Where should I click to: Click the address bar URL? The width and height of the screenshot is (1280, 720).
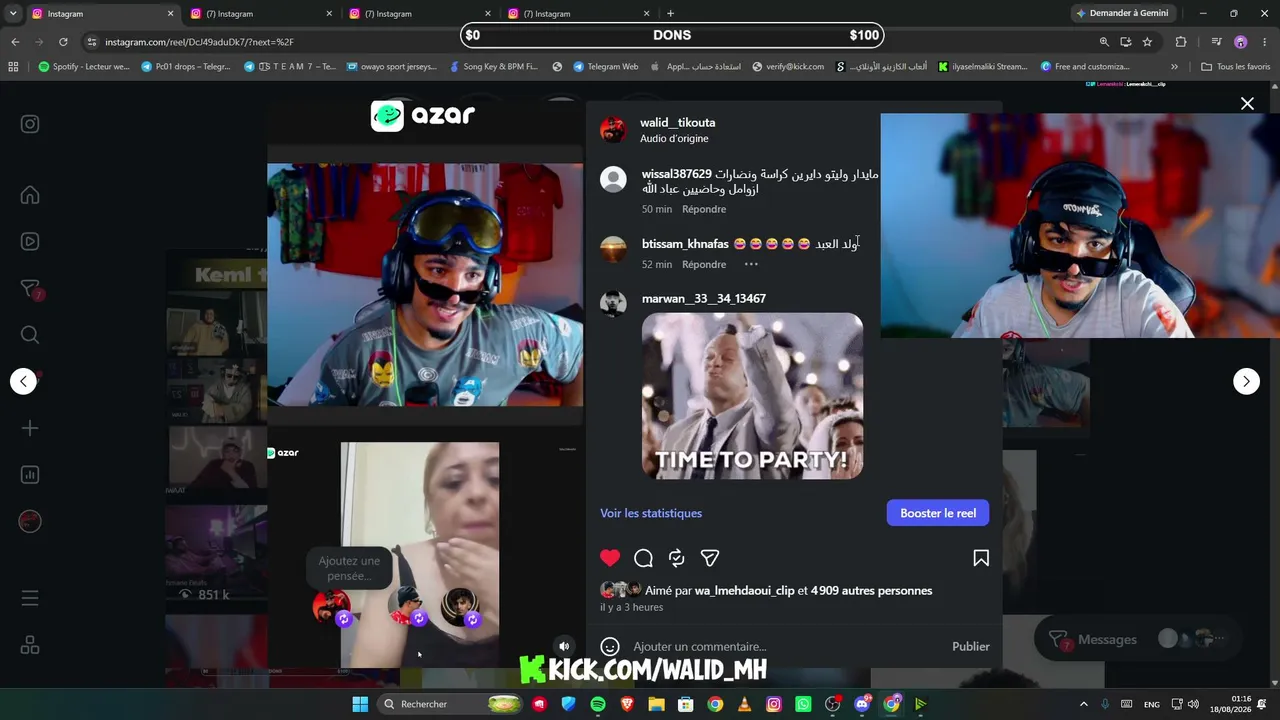pyautogui.click(x=199, y=42)
